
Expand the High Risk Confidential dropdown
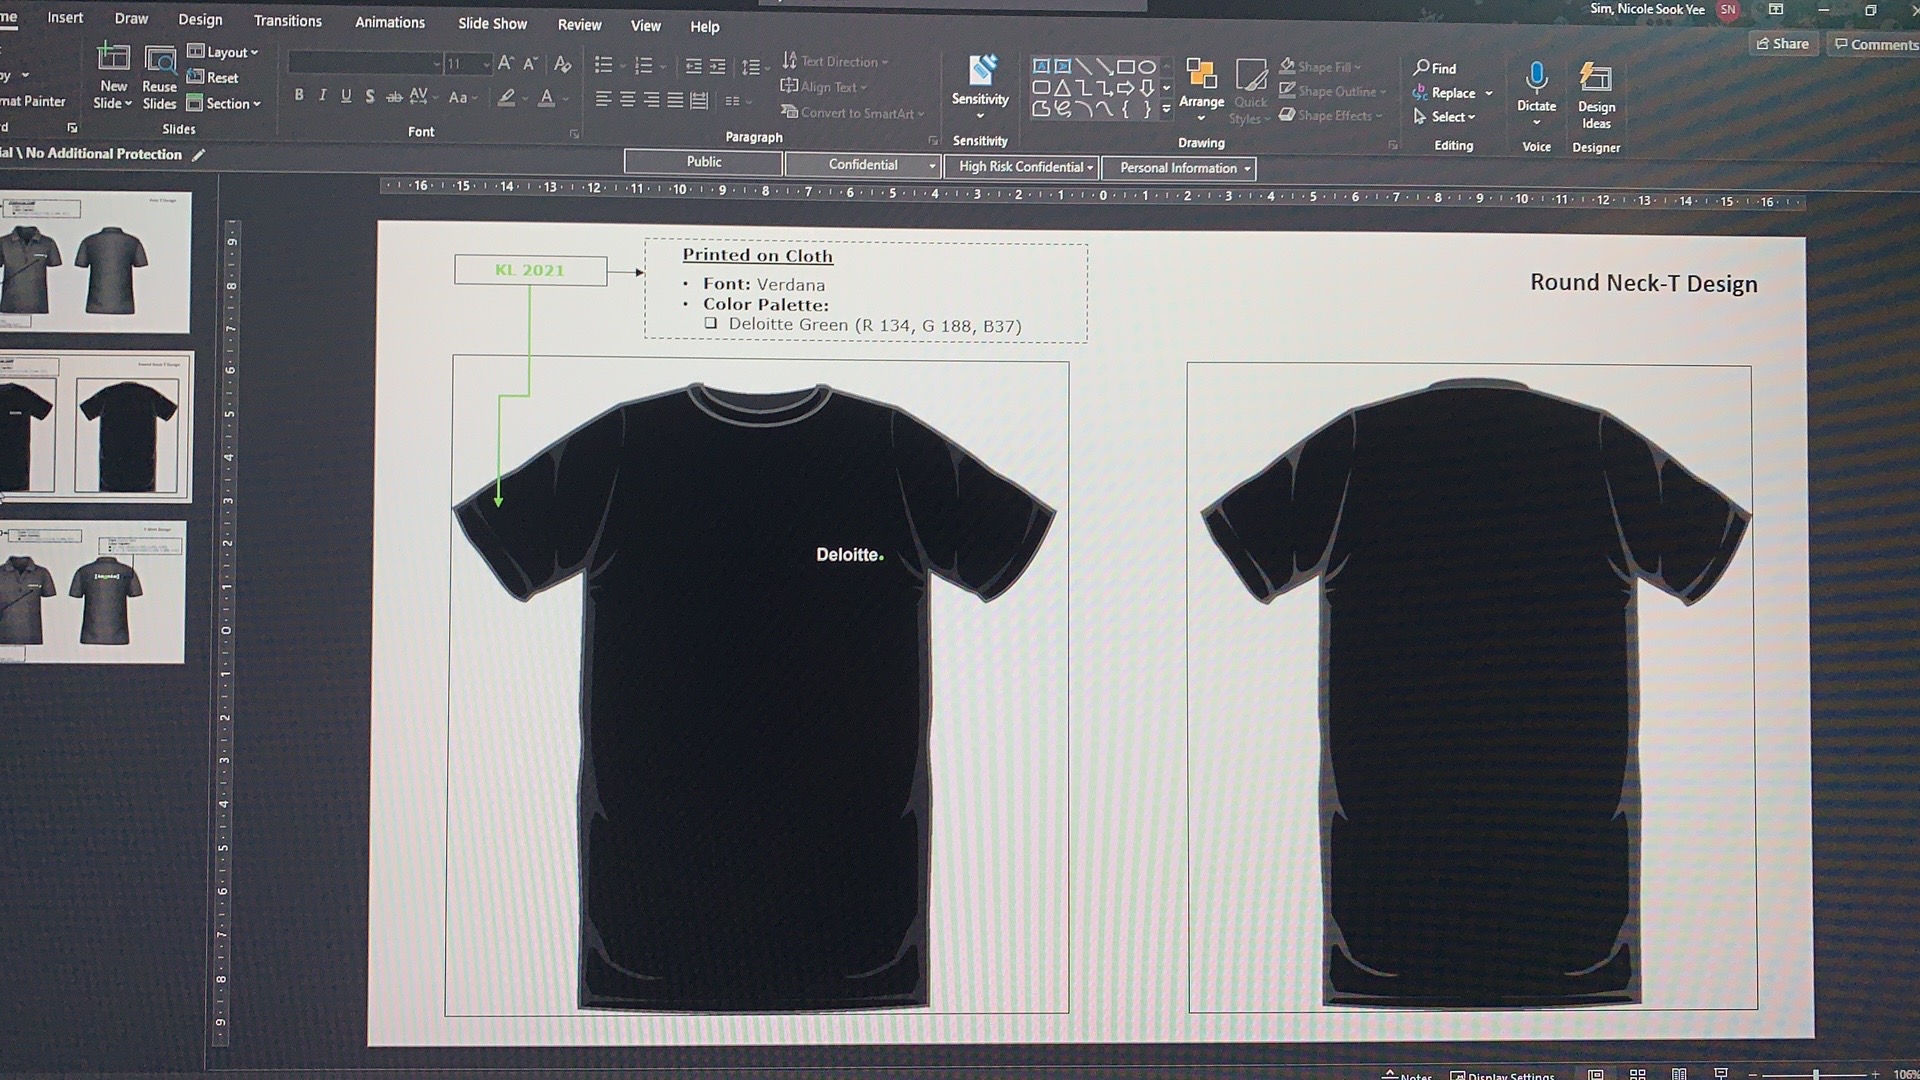[1090, 167]
